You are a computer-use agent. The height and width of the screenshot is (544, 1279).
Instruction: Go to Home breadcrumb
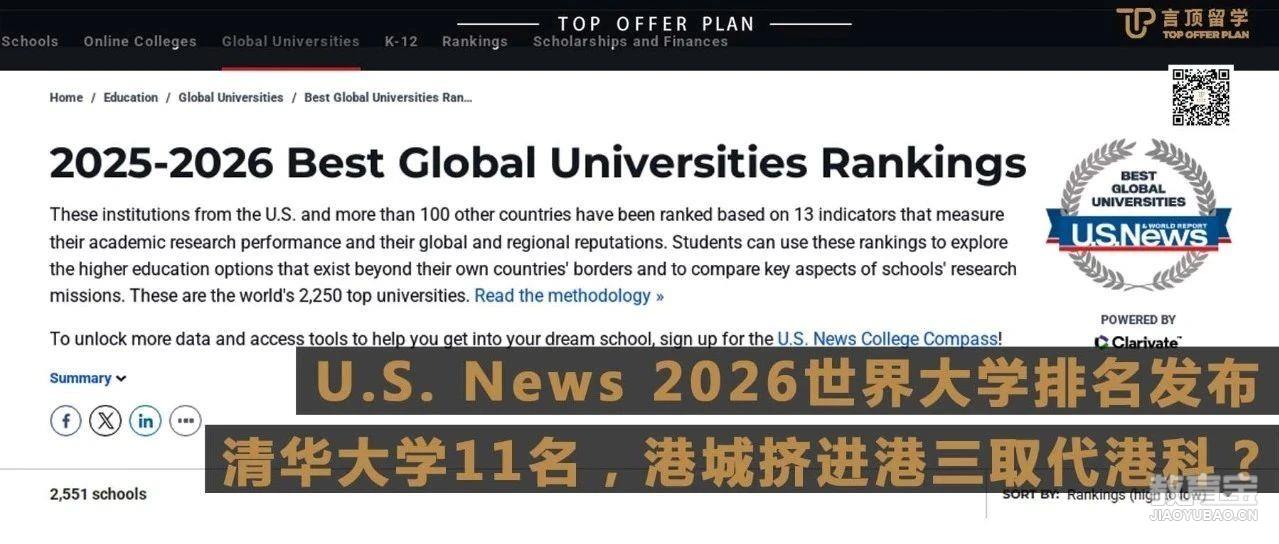(x=66, y=97)
